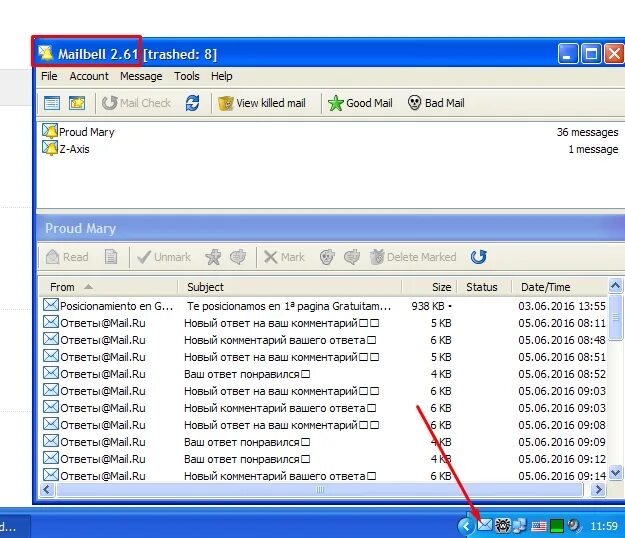Screen dimensions: 625x538
Task: Click Mailbell envelope icon in system tray
Action: coord(485,526)
